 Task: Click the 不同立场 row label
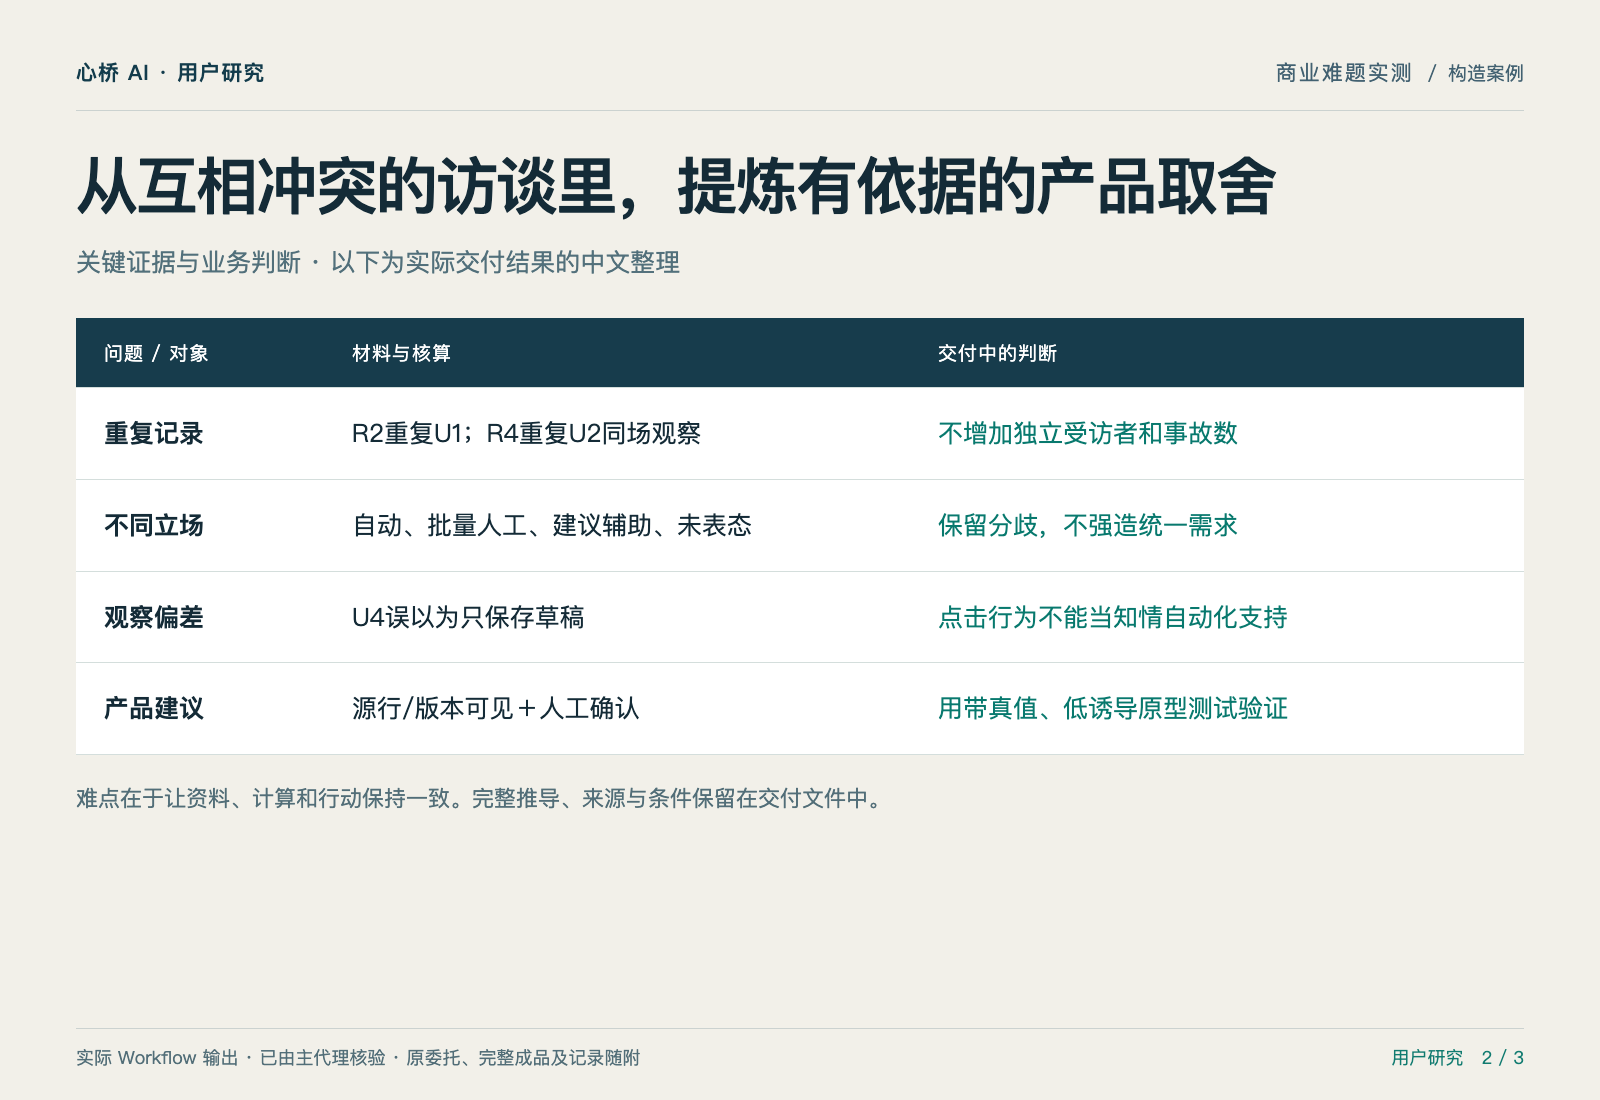click(154, 525)
